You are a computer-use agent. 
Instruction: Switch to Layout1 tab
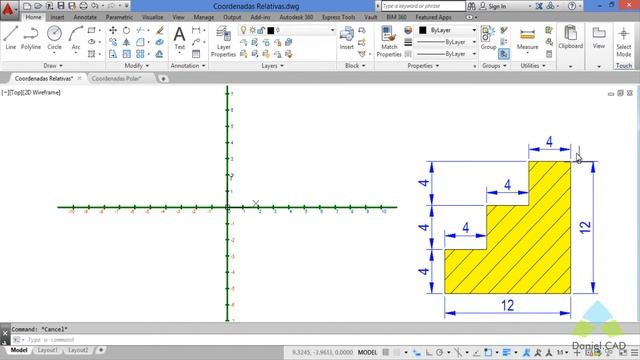(x=47, y=350)
